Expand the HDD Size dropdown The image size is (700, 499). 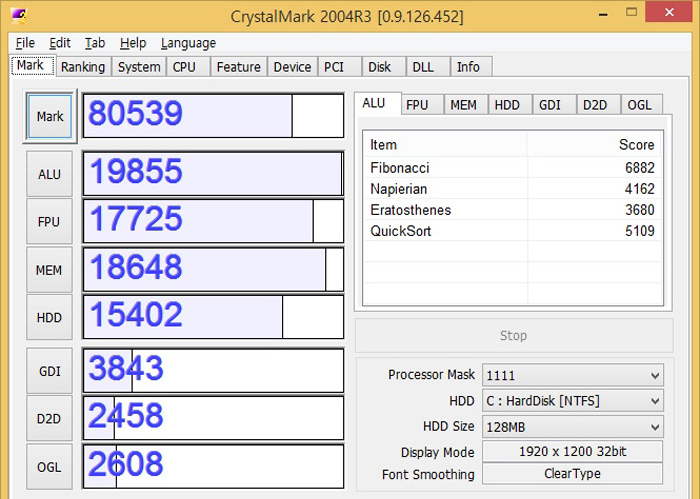coord(573,427)
